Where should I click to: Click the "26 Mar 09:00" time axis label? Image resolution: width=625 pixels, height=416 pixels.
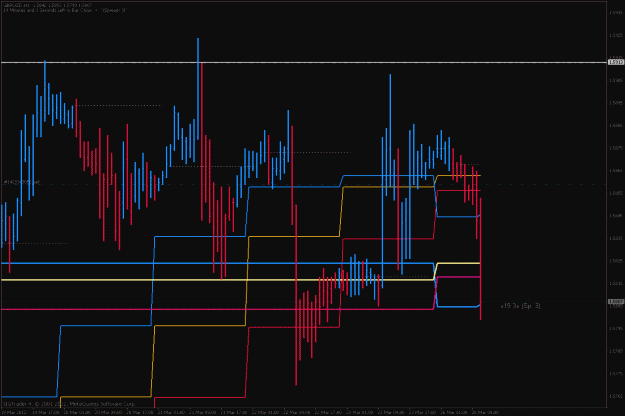click(x=485, y=412)
